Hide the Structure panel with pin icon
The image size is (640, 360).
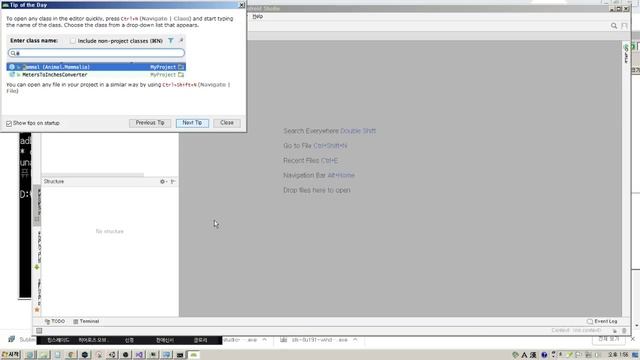(173, 181)
